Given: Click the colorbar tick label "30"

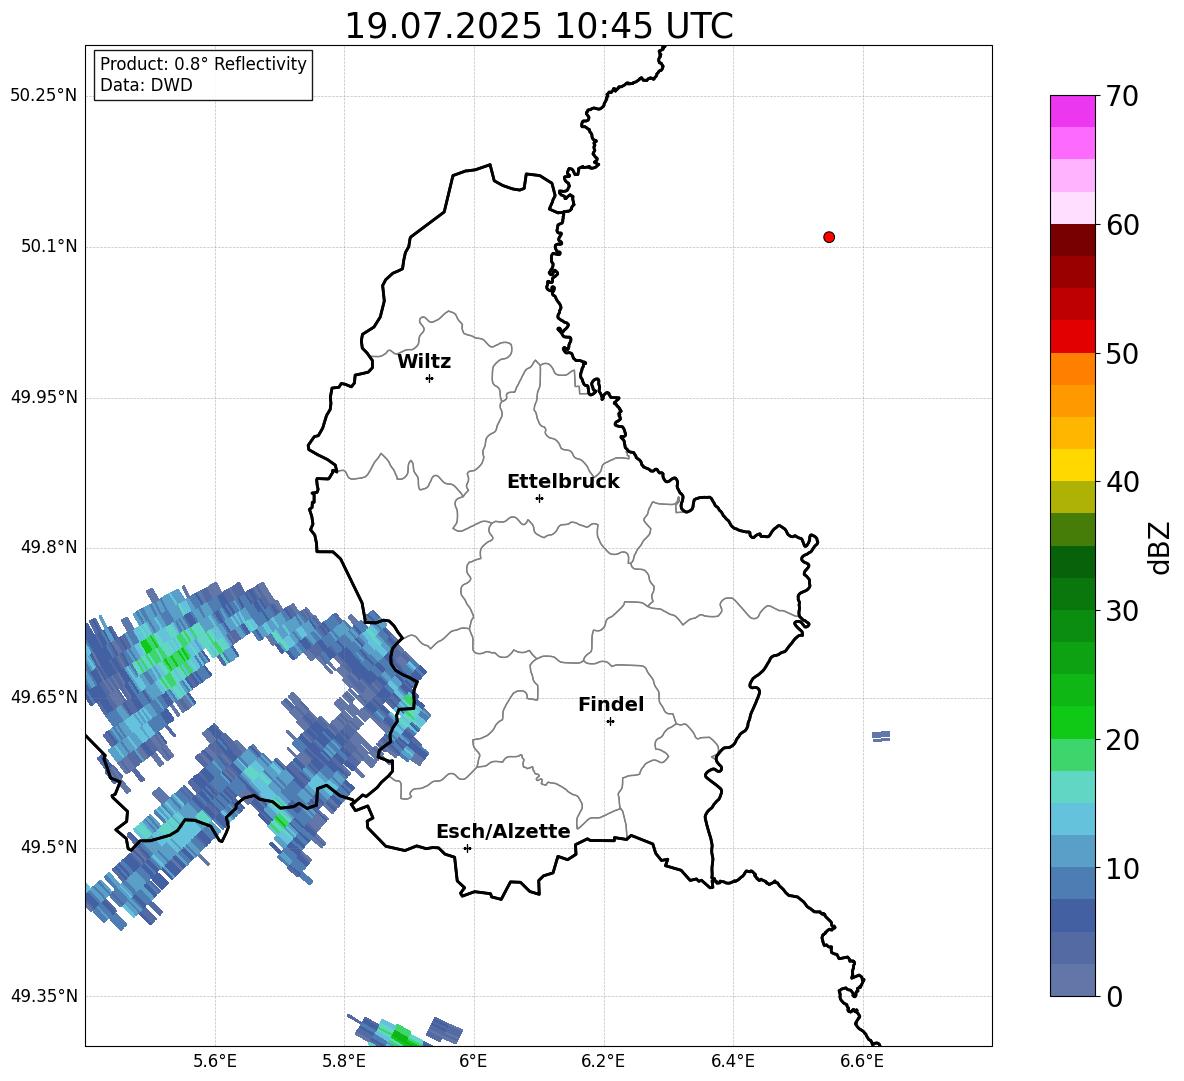Looking at the screenshot, I should point(1122,611).
